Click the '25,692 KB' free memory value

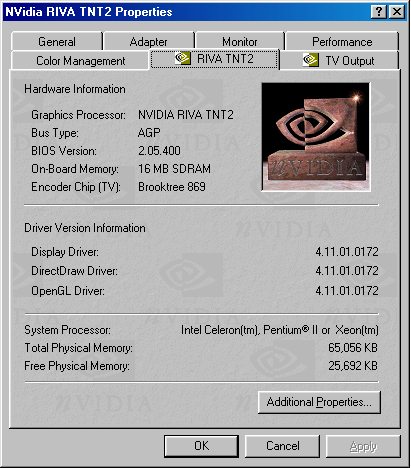point(353,366)
